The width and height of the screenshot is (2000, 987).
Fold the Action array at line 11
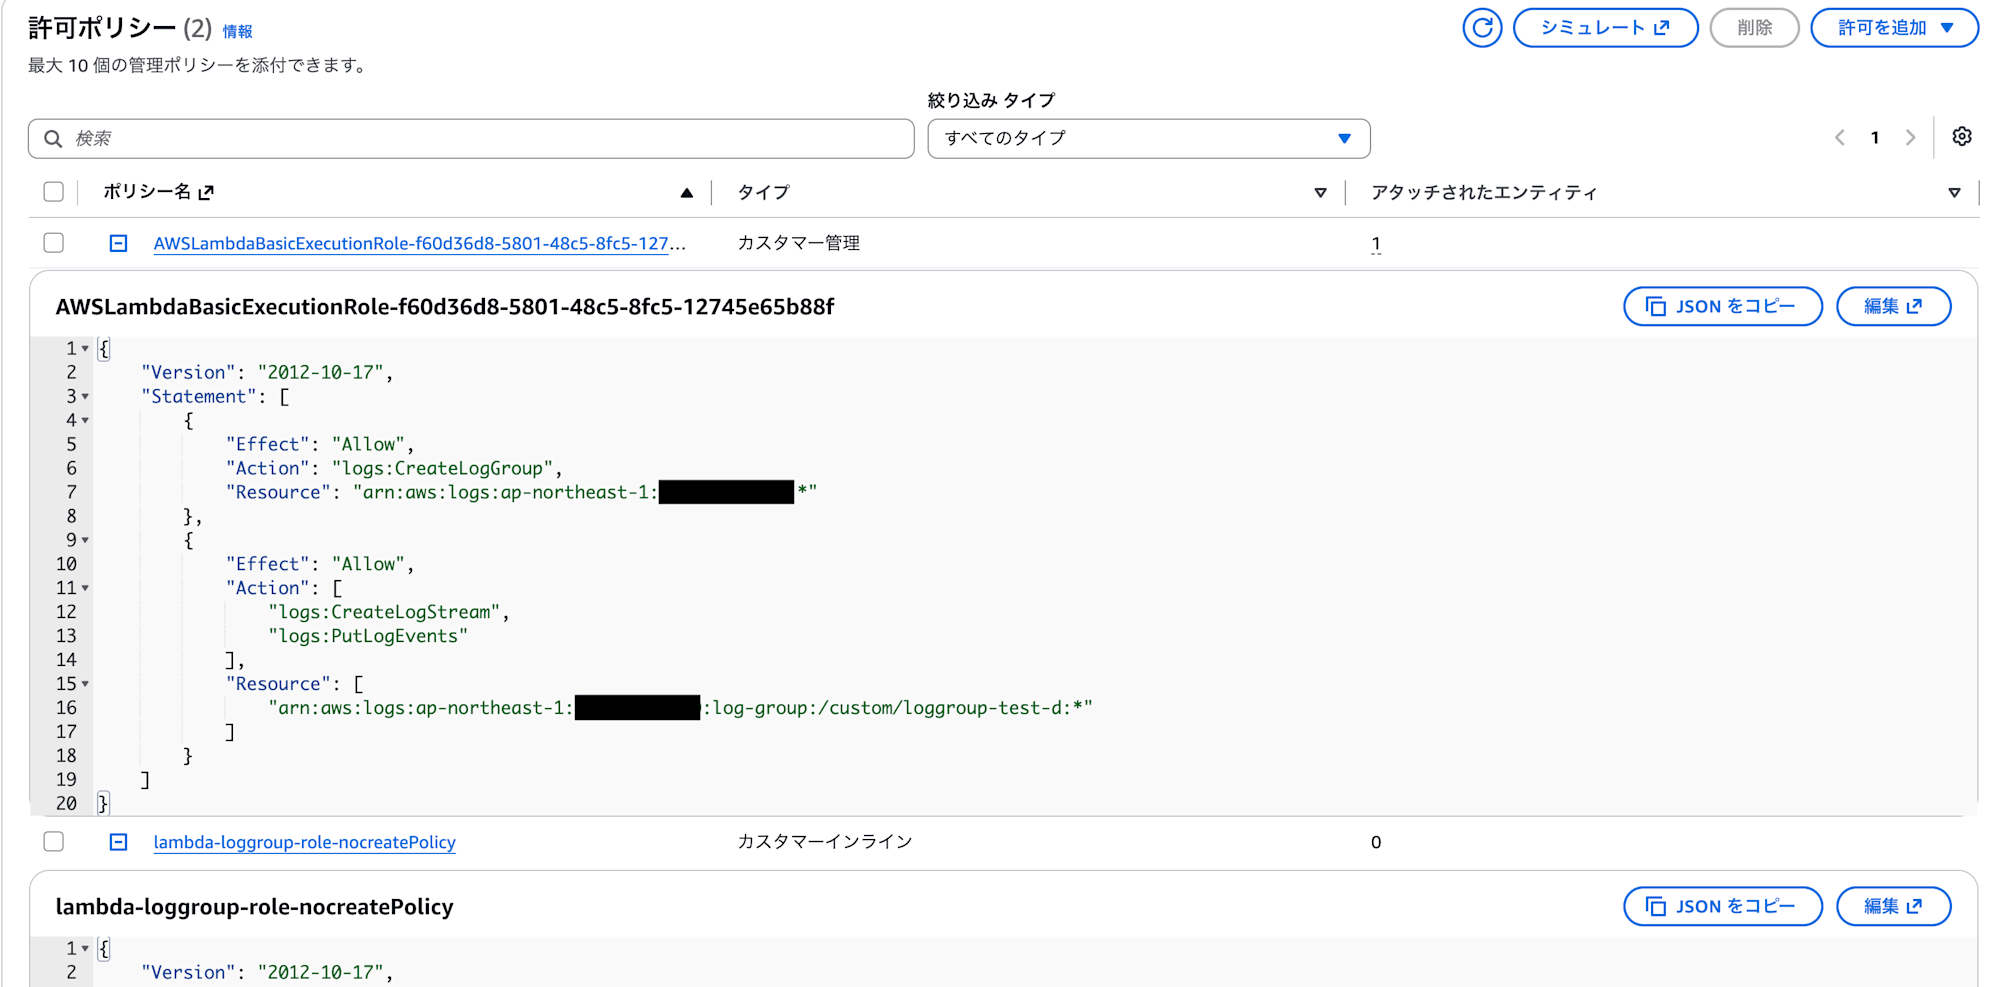[x=85, y=589]
